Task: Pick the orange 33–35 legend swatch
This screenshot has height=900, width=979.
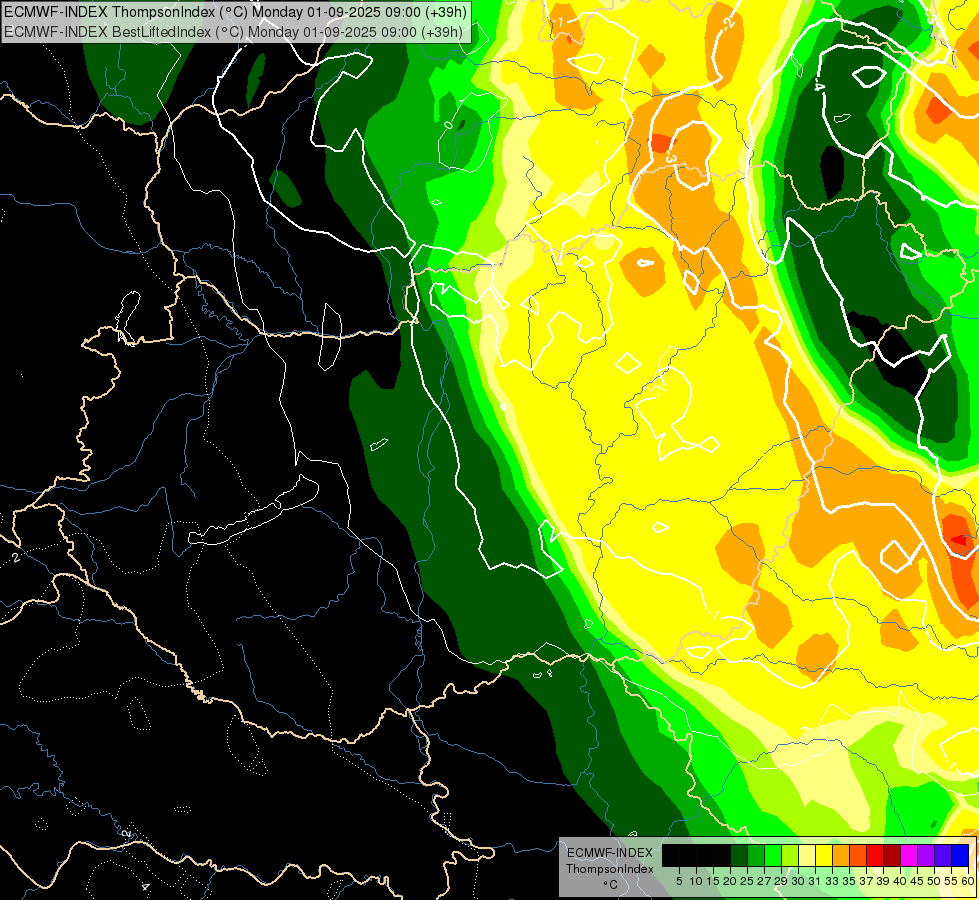Action: click(x=841, y=855)
